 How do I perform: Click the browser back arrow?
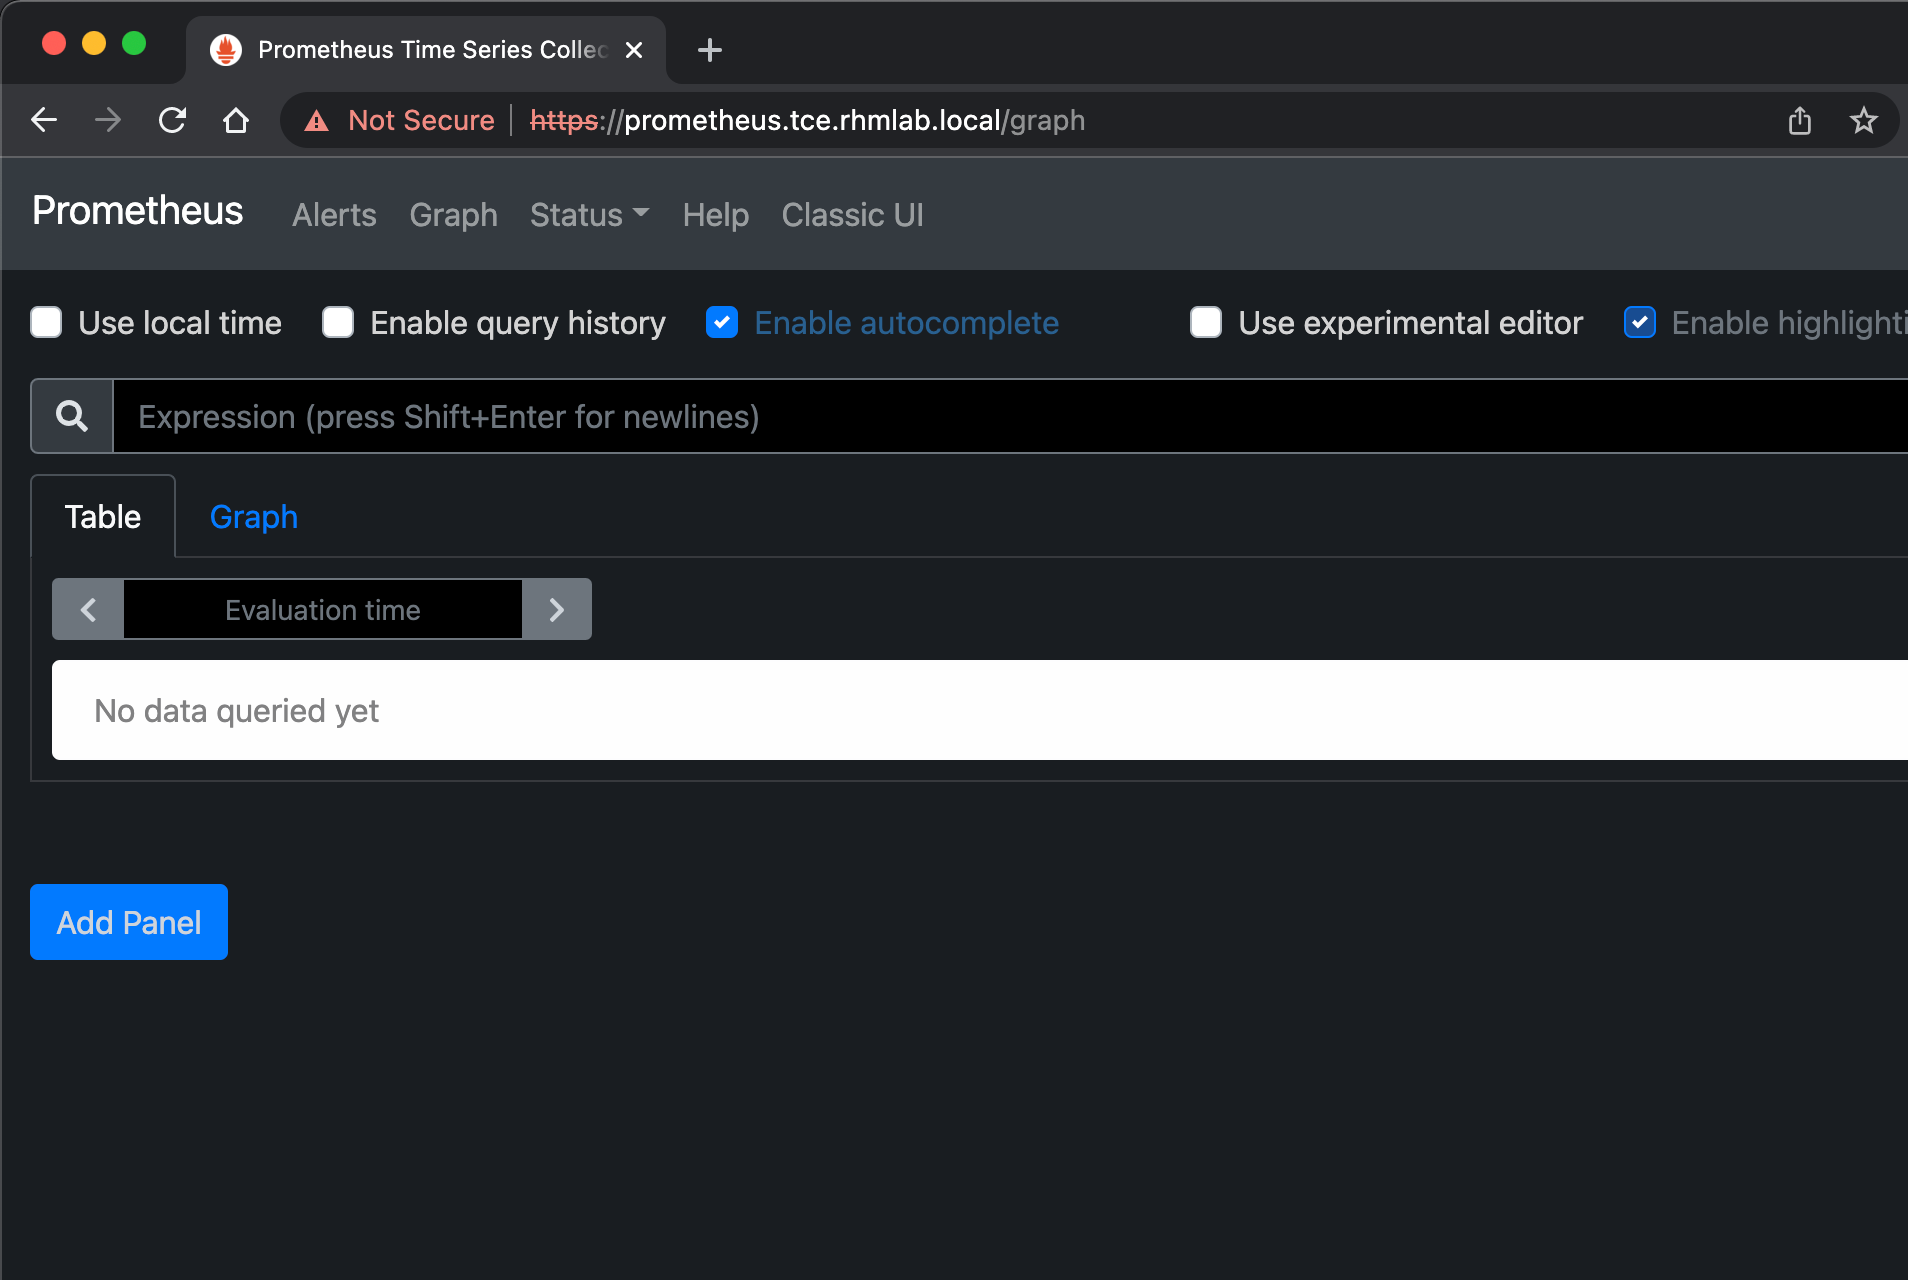click(x=44, y=120)
